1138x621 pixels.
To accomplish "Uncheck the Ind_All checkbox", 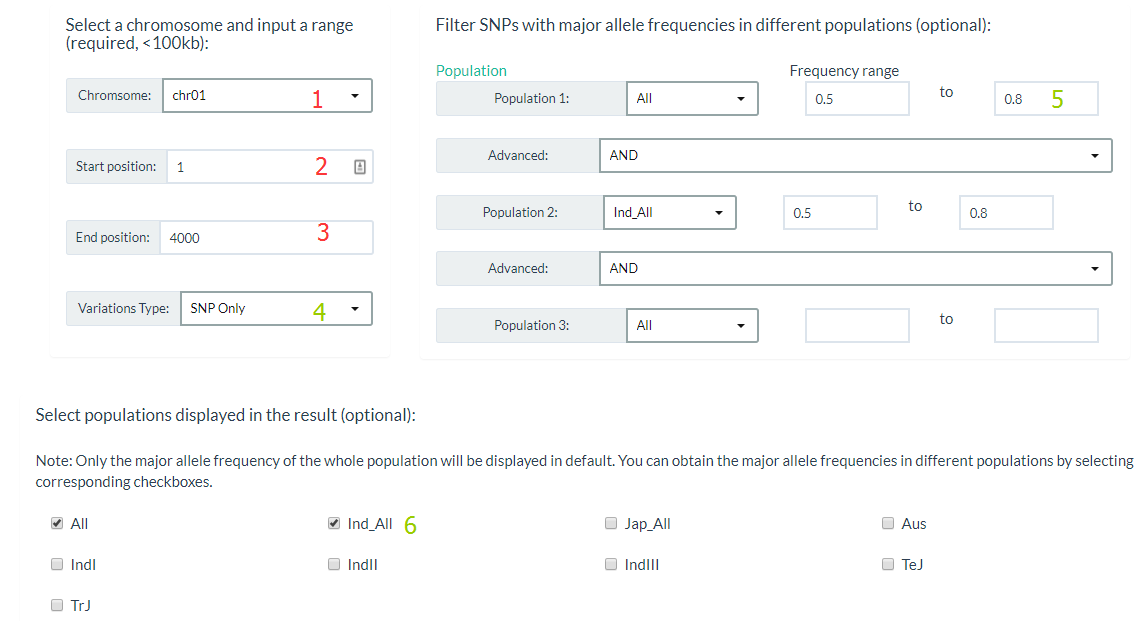I will click(x=334, y=523).
